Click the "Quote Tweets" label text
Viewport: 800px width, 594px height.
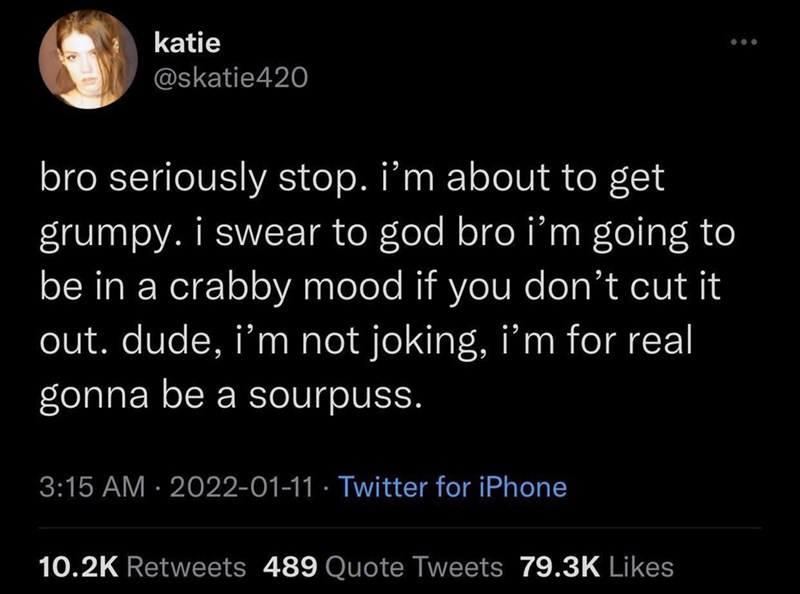pyautogui.click(x=414, y=567)
